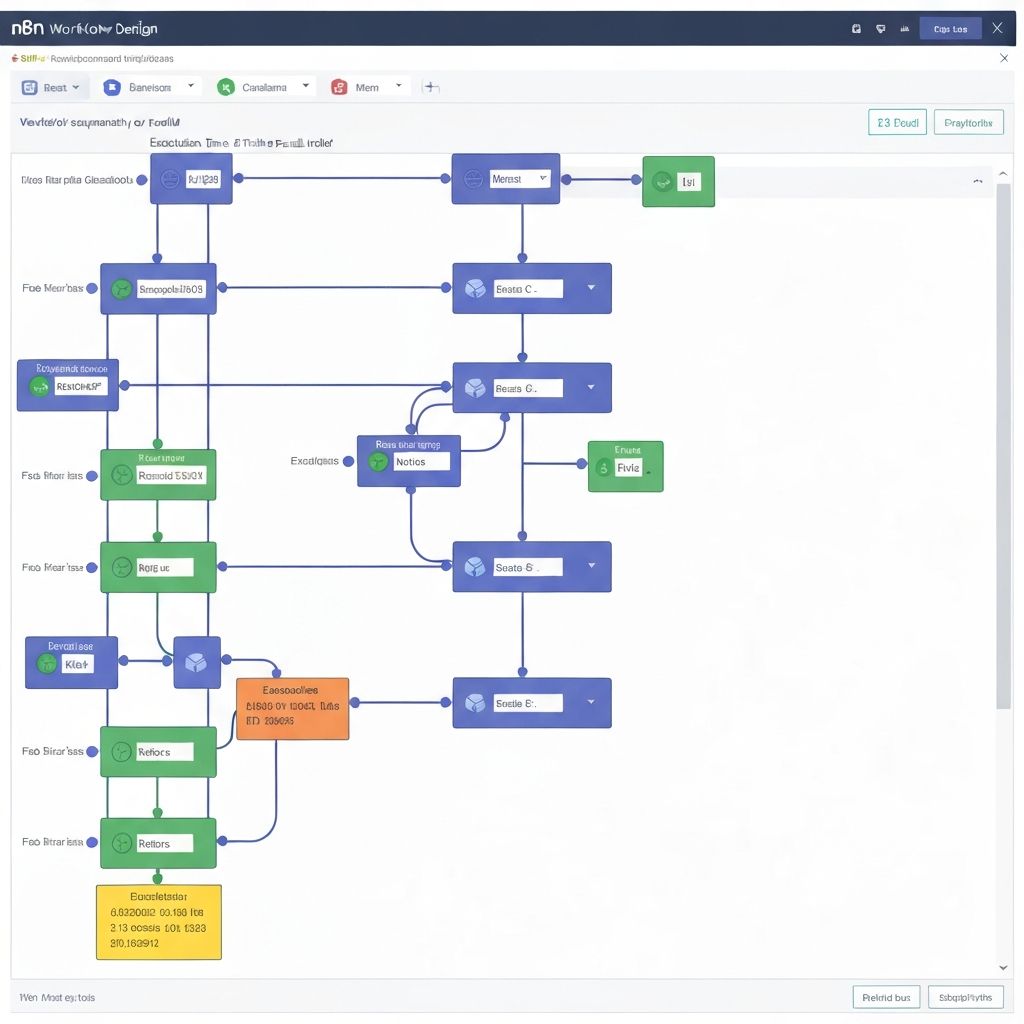
Task: Open the Mem toolbar menu
Action: tap(399, 86)
